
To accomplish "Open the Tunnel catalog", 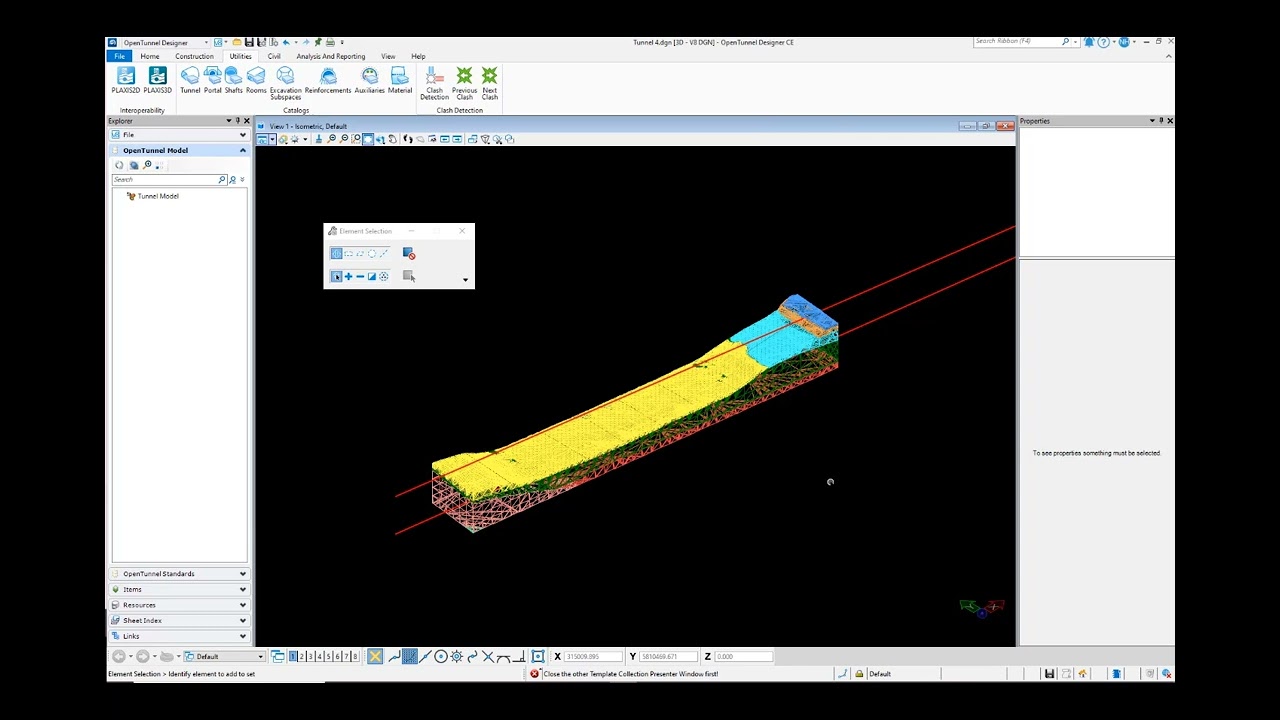I will pyautogui.click(x=190, y=82).
